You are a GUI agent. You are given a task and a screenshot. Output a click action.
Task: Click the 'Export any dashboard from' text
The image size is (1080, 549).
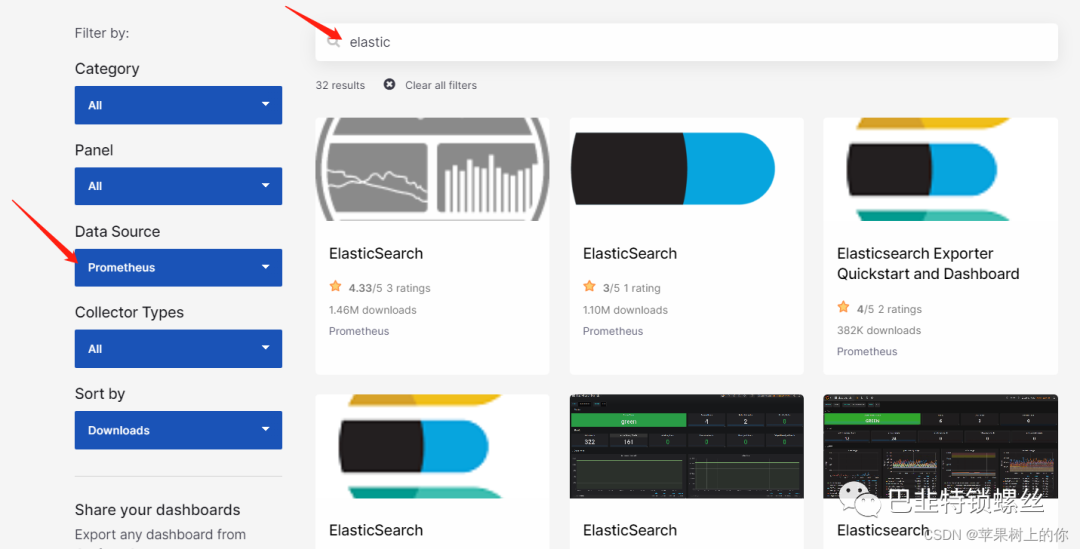160,535
